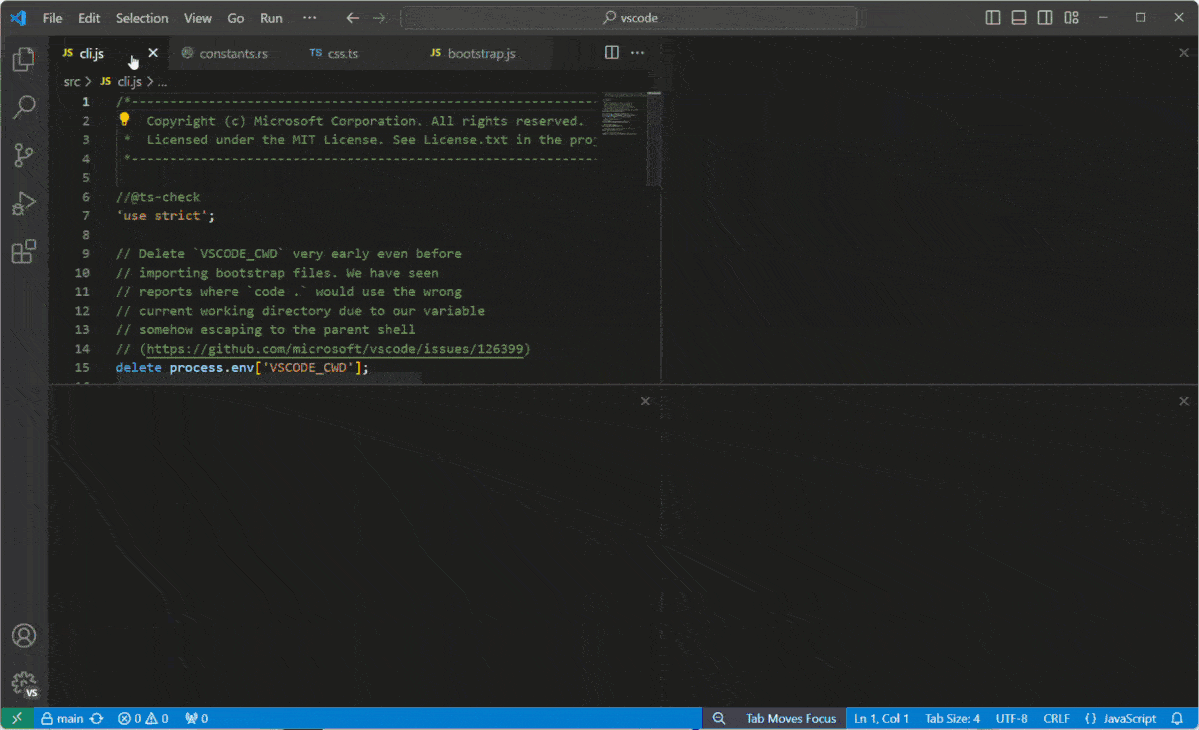This screenshot has width=1199, height=730.
Task: Click the Split Editor Right icon
Action: click(612, 53)
